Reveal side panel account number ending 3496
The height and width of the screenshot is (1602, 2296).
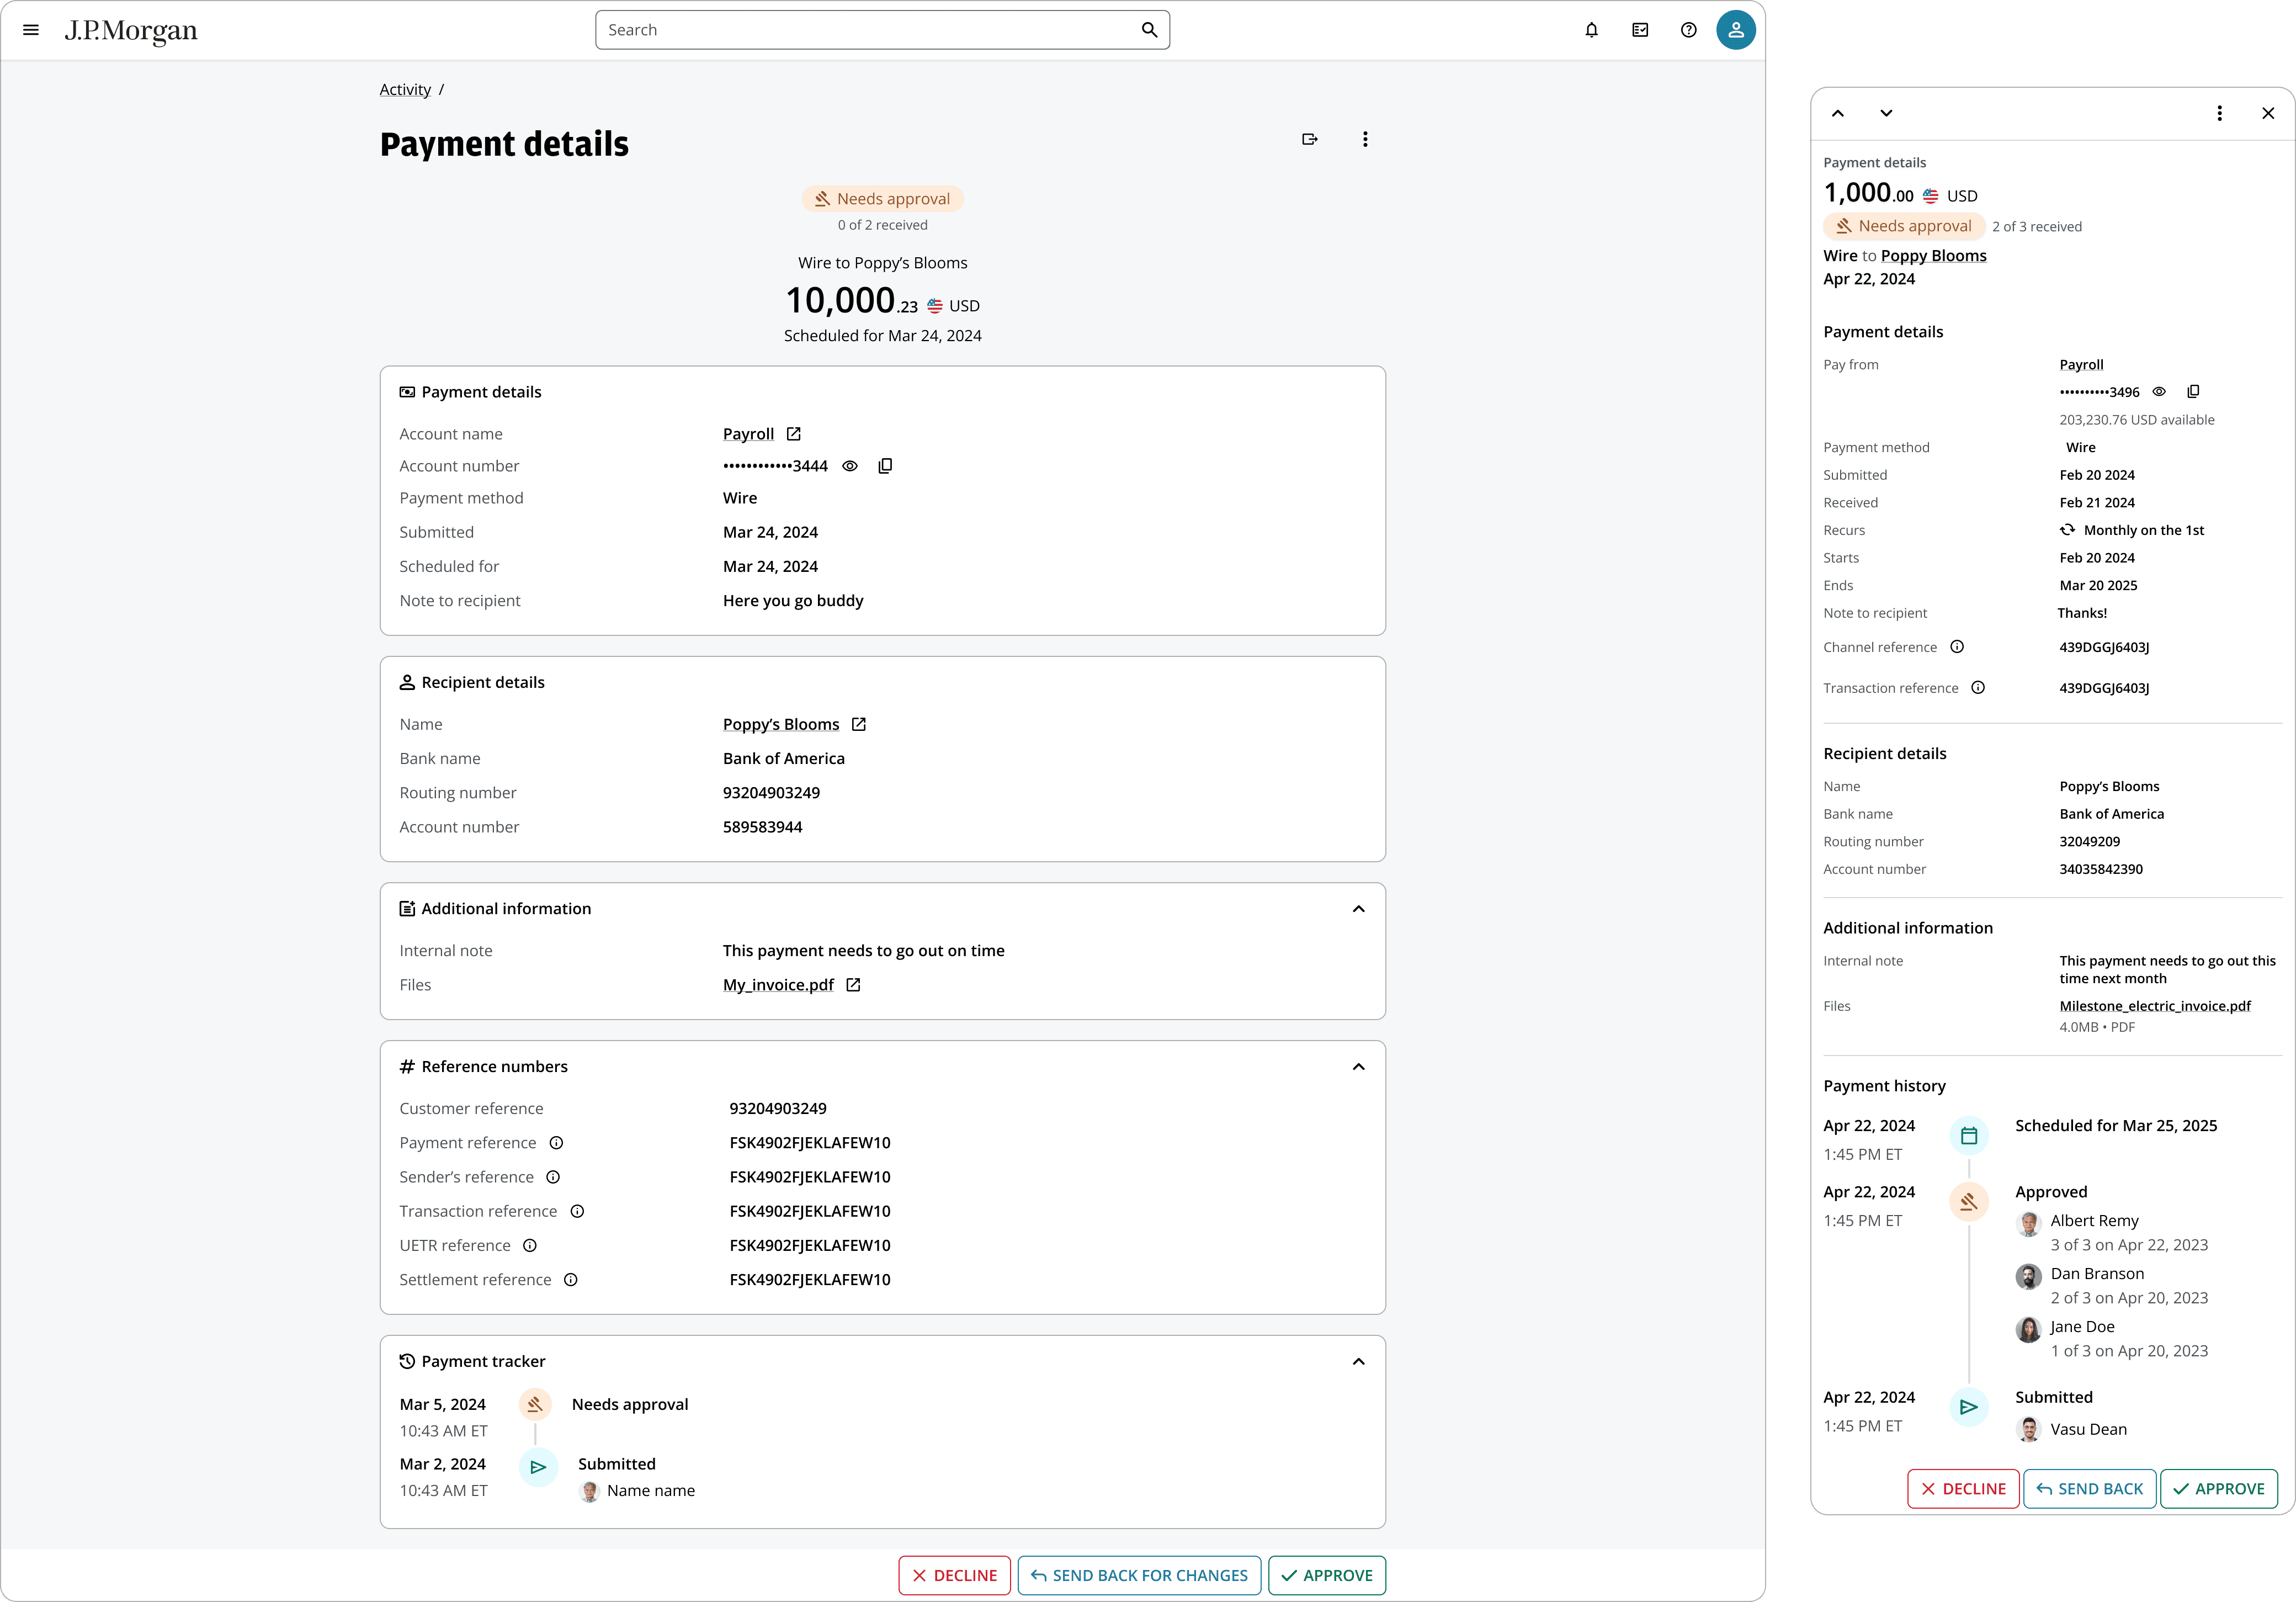[2159, 392]
